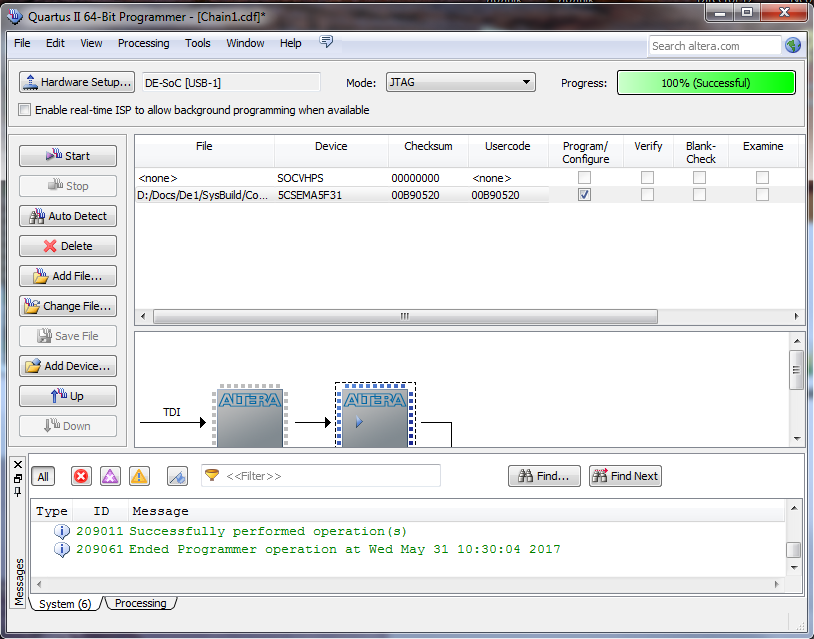Click the chain diagram vertical scrollbar thumb
Viewport: 814px width, 639px height.
(796, 370)
